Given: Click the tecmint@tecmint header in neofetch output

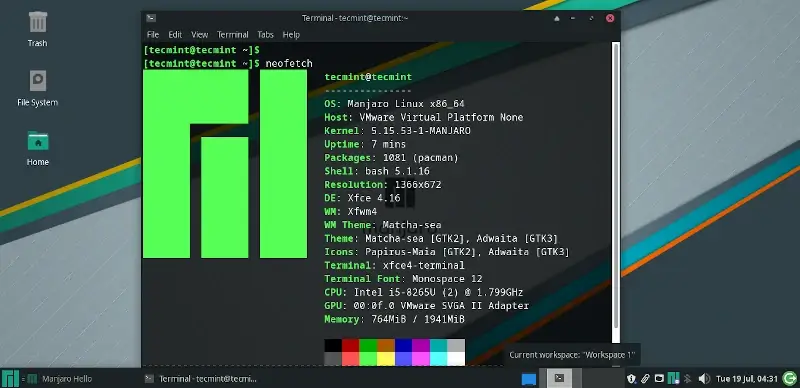Looking at the screenshot, I should coord(368,77).
